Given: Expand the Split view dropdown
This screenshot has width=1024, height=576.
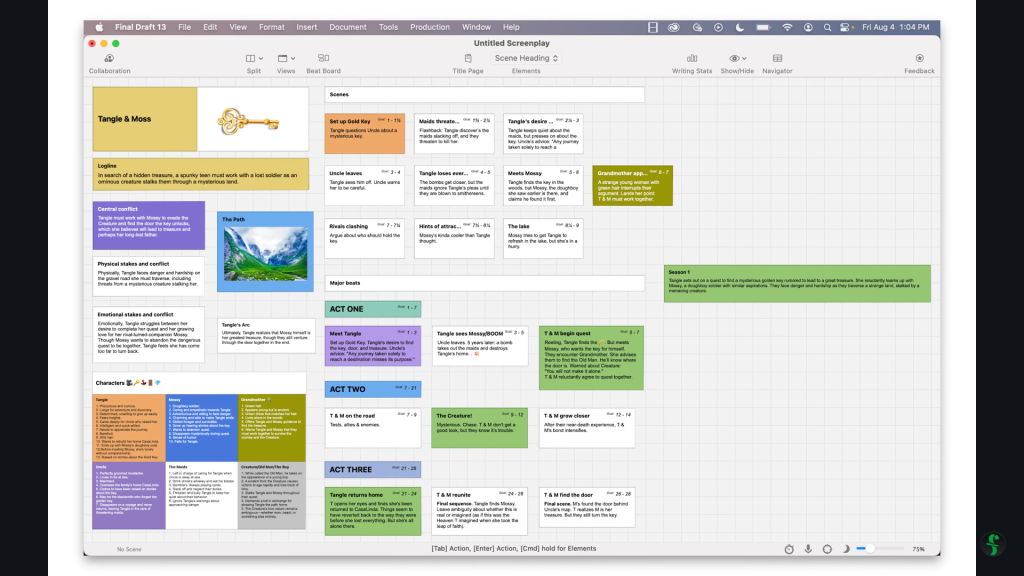Looking at the screenshot, I should [x=254, y=59].
